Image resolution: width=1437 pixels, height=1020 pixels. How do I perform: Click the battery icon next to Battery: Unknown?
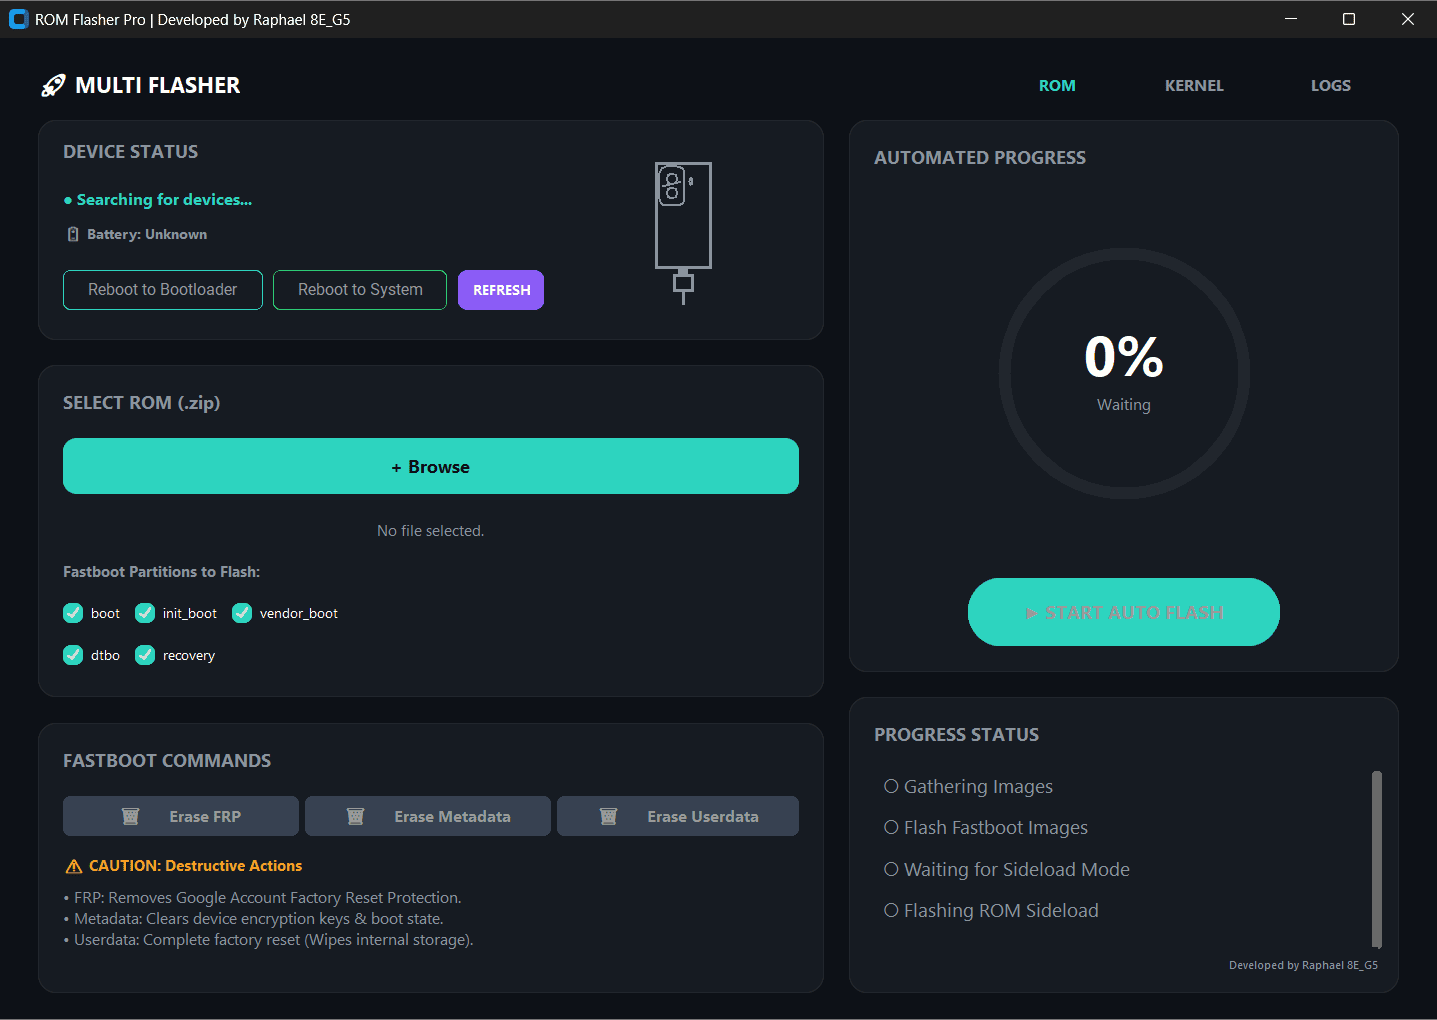73,234
